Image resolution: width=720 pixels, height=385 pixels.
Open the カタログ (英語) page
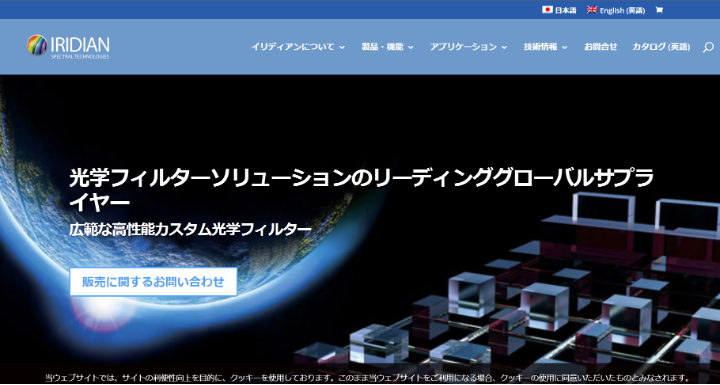pos(661,47)
